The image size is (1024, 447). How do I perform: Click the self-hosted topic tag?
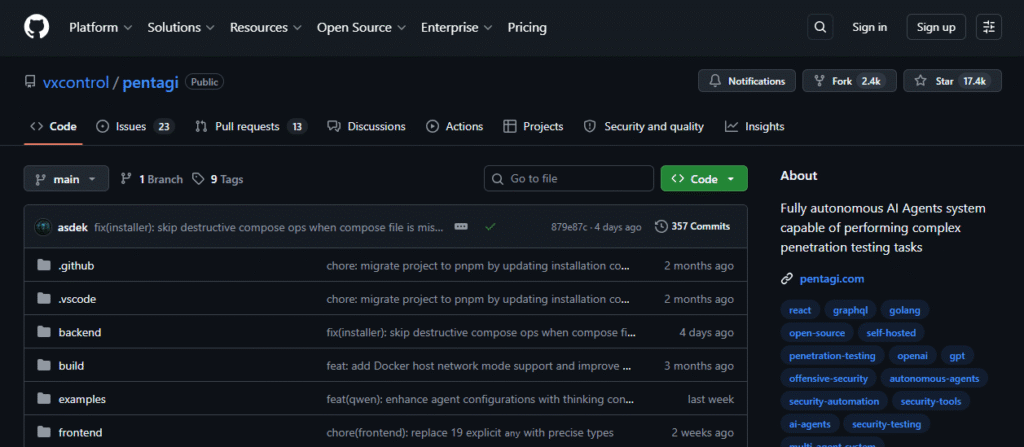coord(891,333)
